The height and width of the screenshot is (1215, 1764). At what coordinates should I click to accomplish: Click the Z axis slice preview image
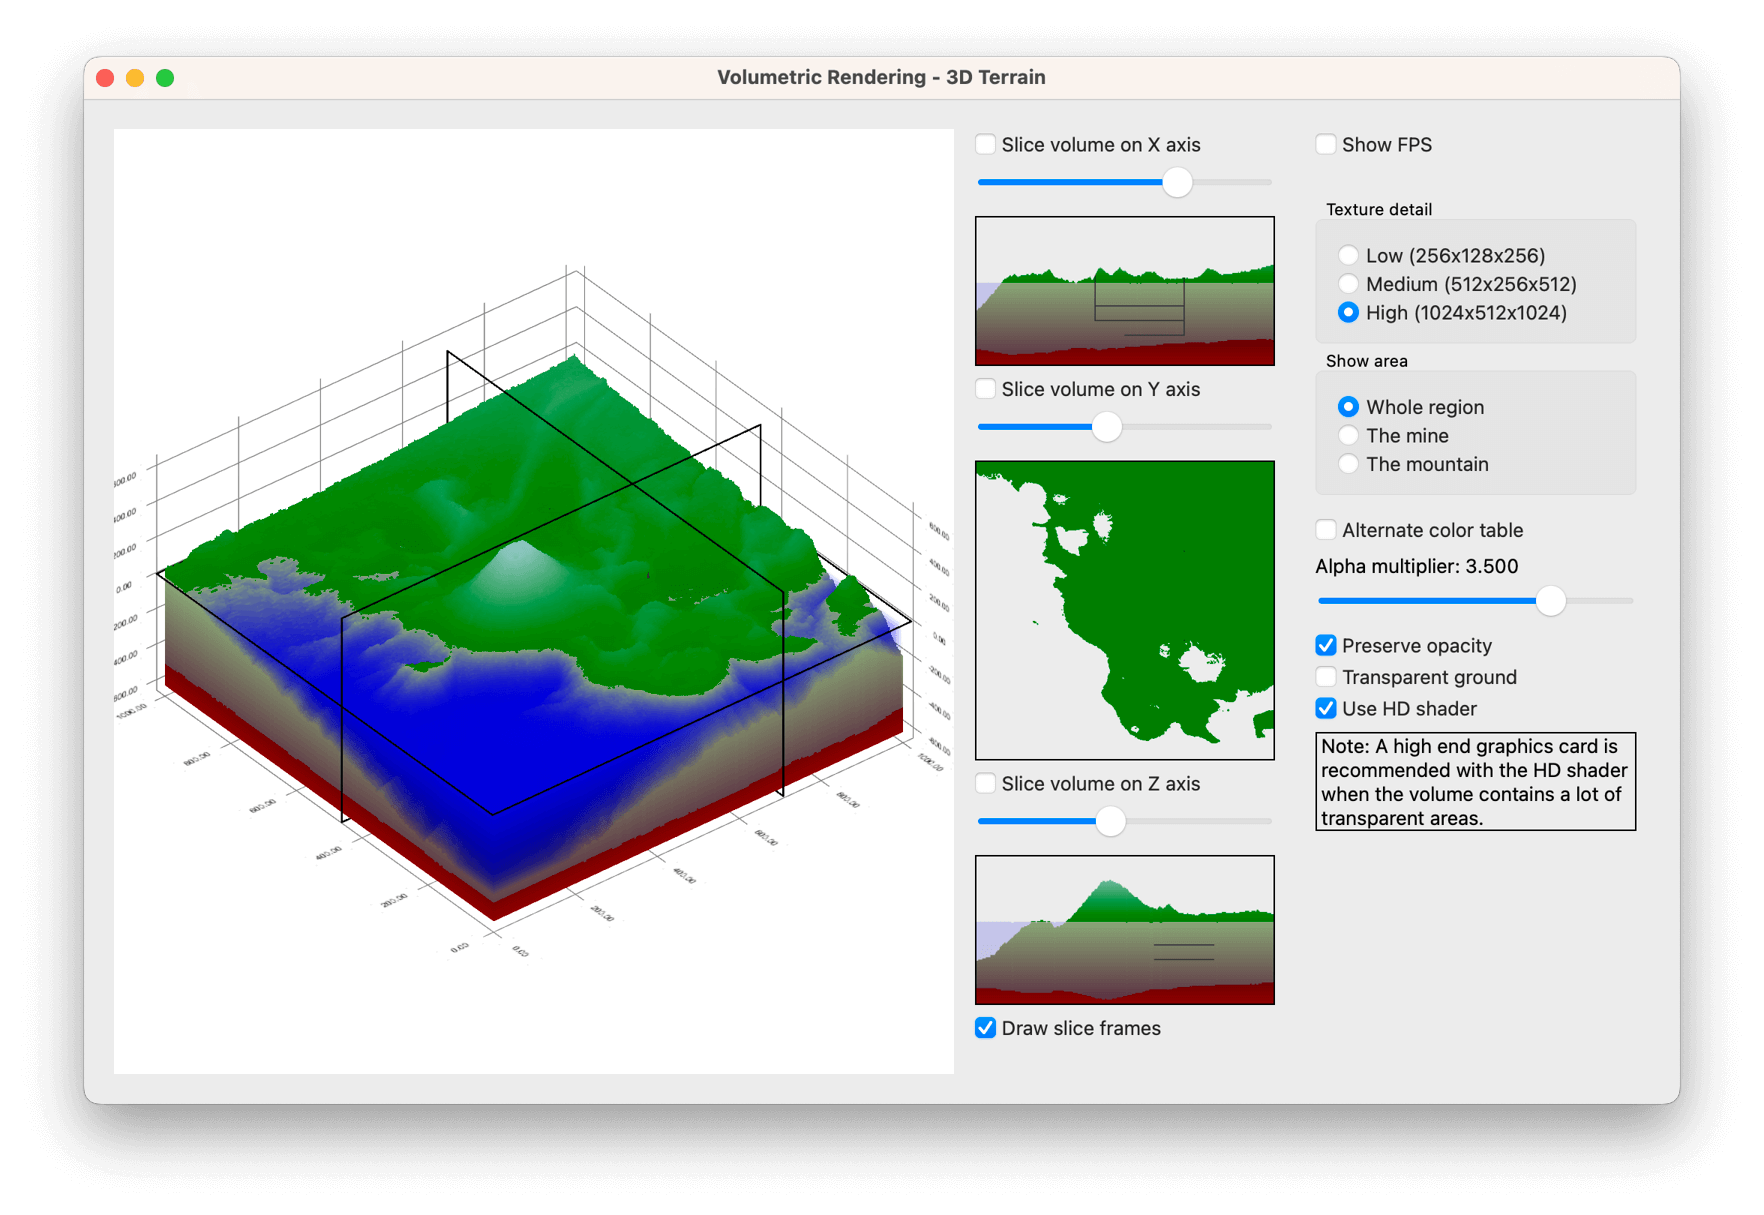click(1124, 929)
